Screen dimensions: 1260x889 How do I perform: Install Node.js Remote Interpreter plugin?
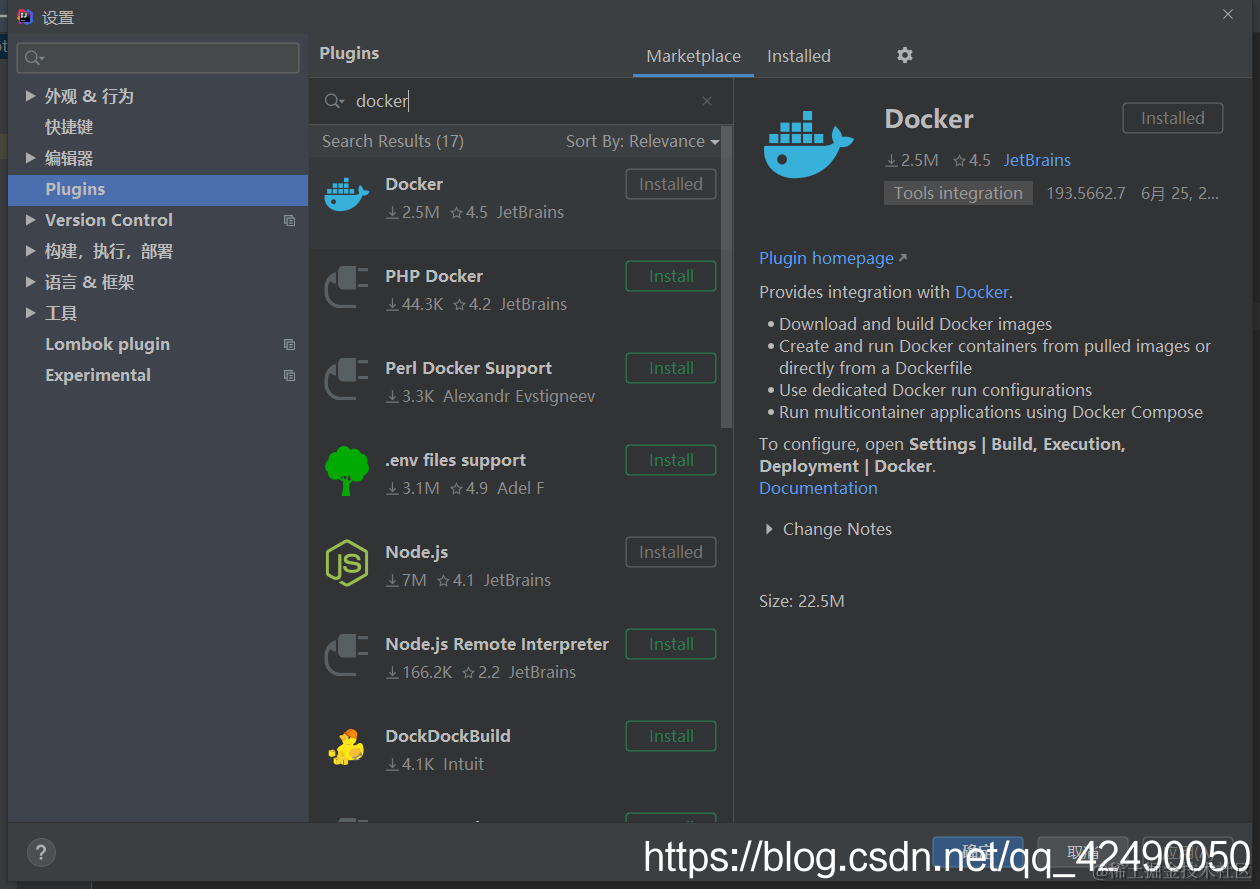point(671,644)
